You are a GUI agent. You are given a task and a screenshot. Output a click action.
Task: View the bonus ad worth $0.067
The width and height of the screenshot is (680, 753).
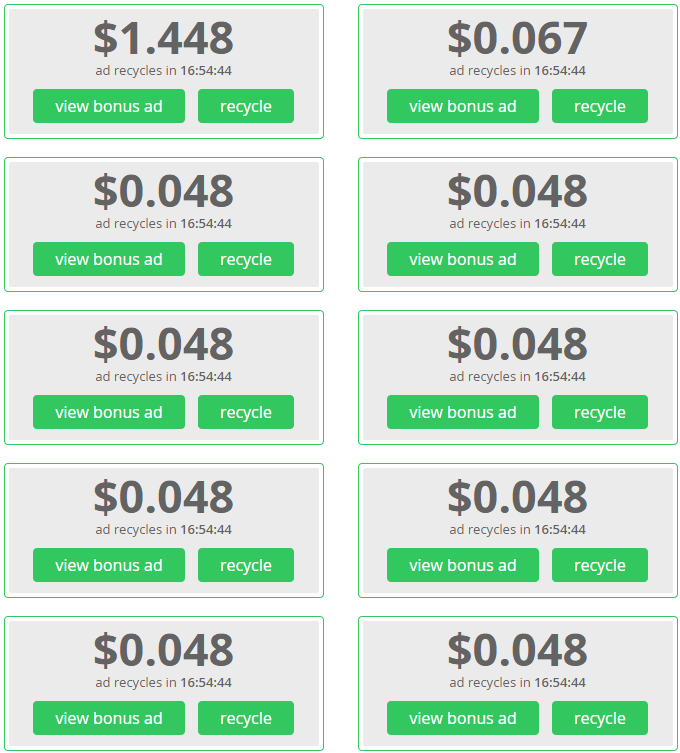(x=462, y=106)
